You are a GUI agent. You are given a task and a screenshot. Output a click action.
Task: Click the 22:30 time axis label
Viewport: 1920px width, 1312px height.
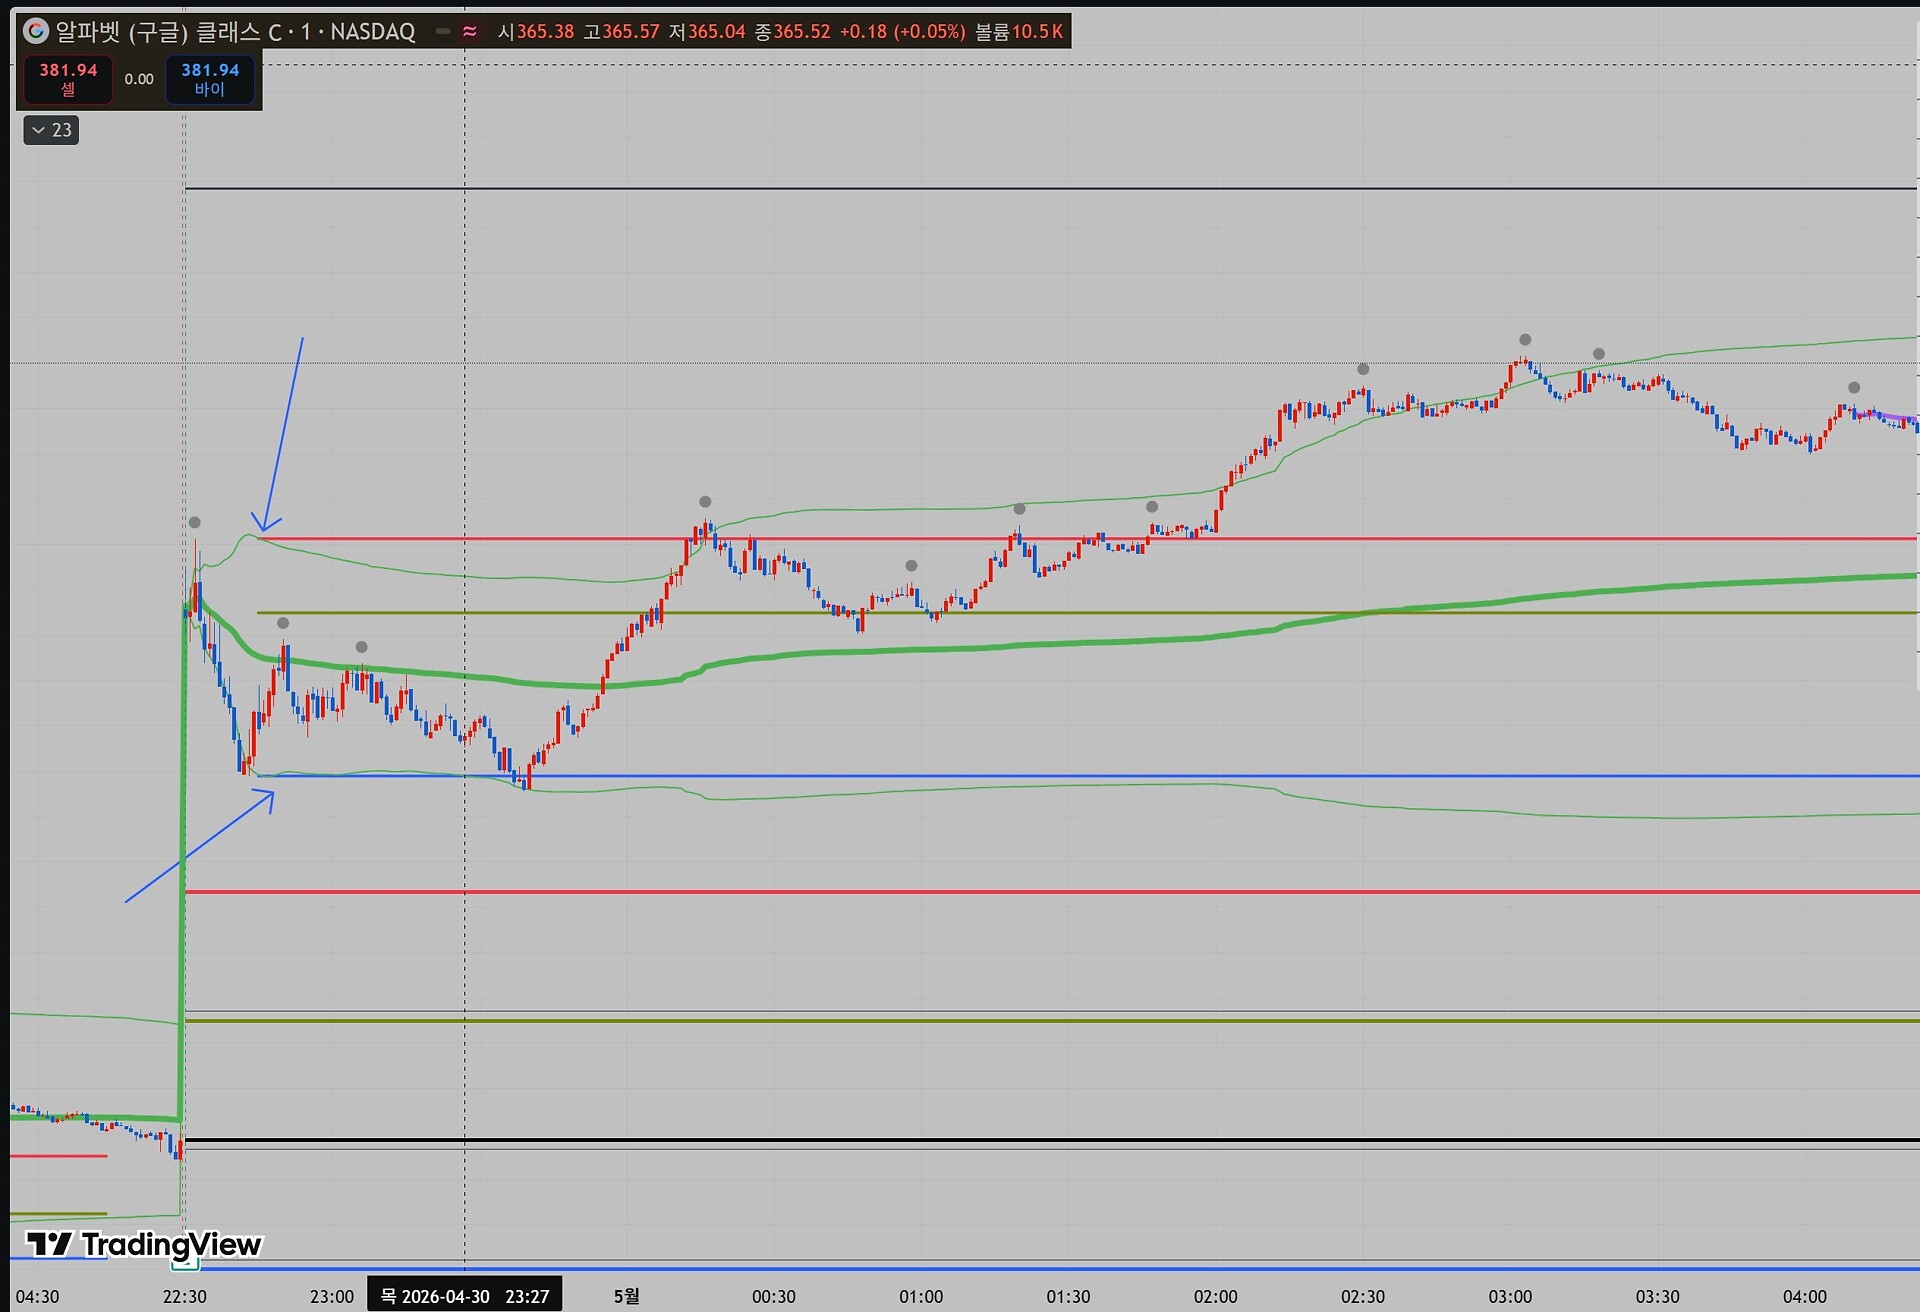click(x=185, y=1297)
